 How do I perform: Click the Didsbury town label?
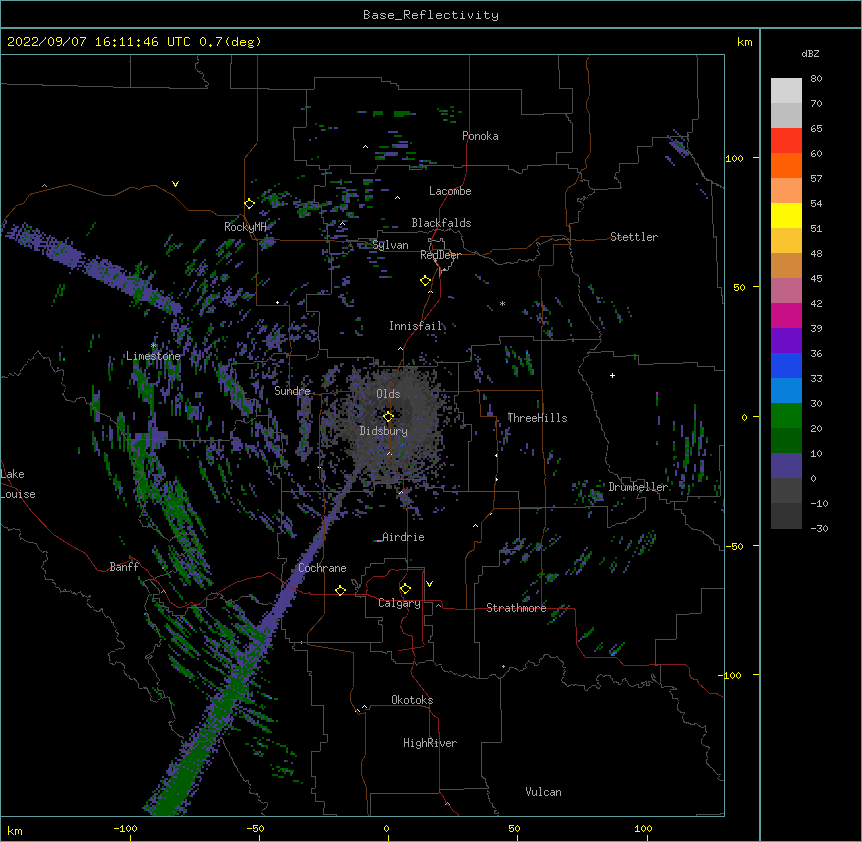(x=384, y=431)
